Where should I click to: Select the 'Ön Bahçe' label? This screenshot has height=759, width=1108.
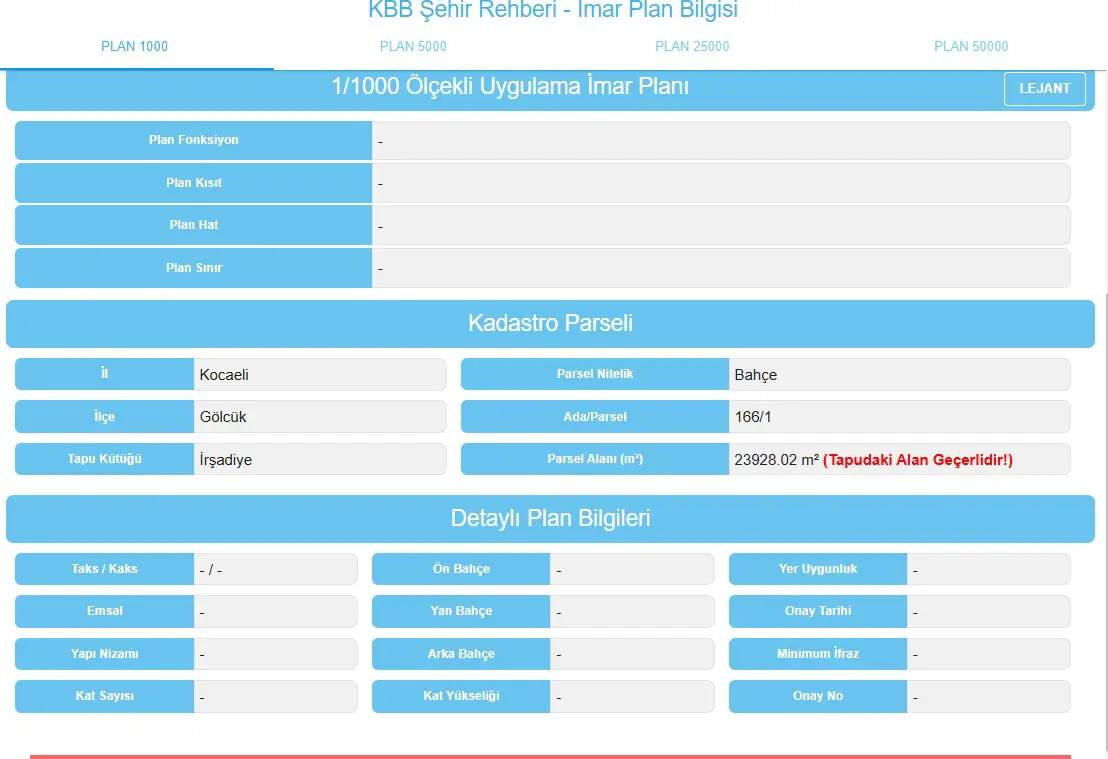(x=461, y=569)
